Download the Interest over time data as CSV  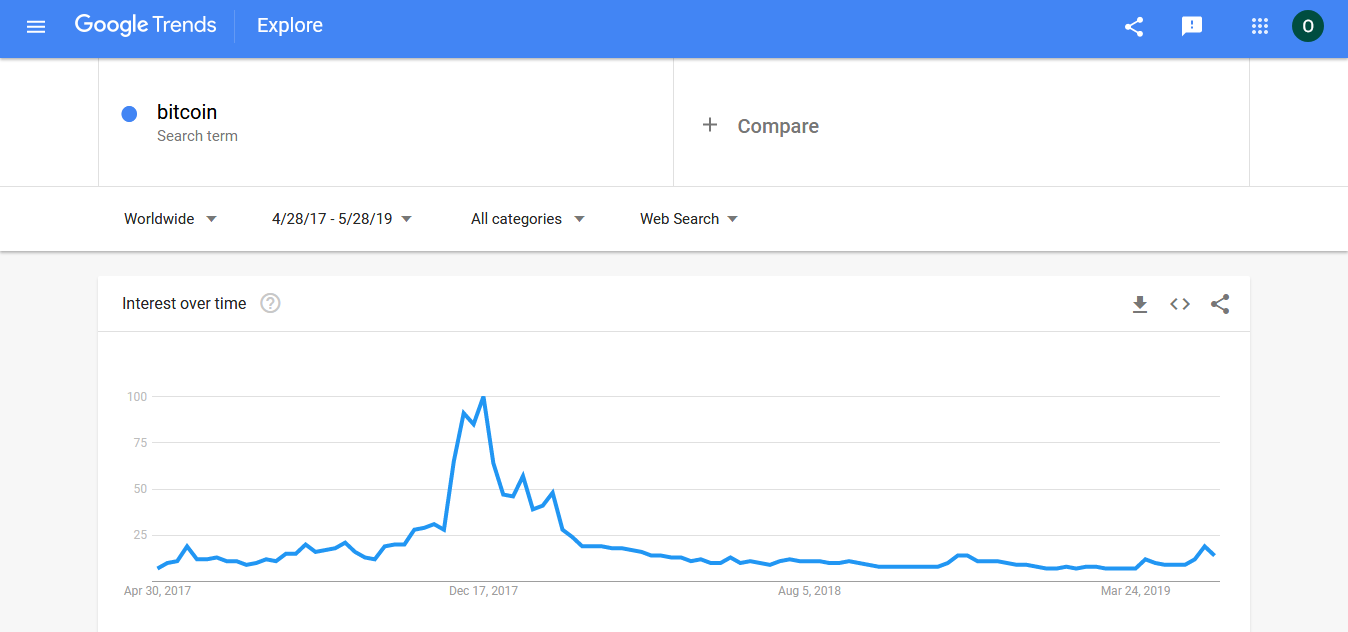[1140, 304]
